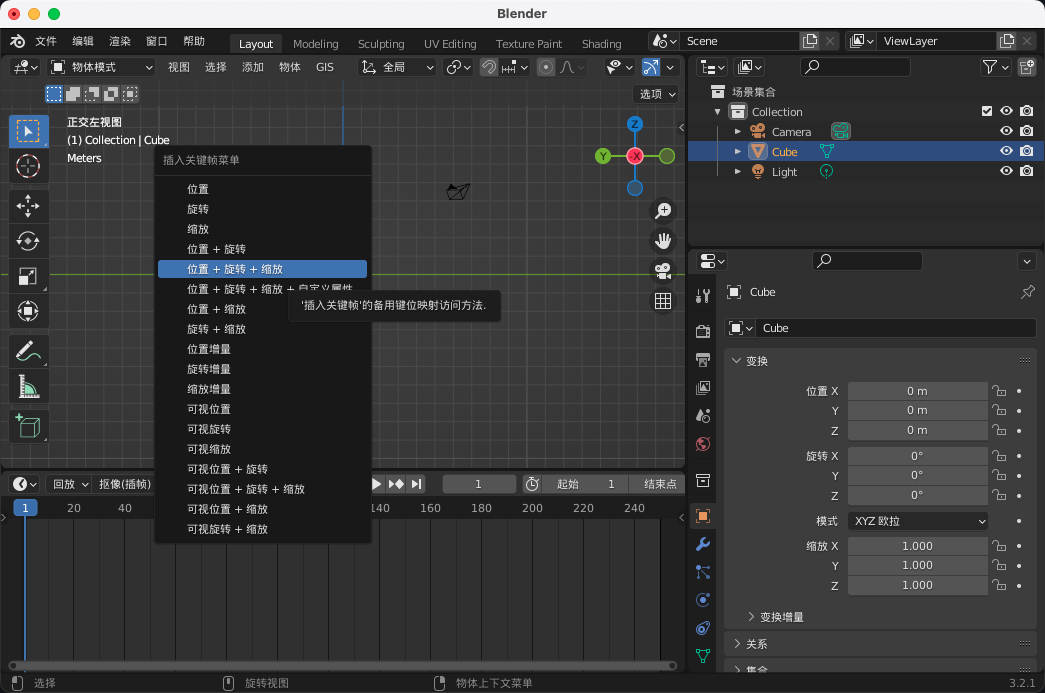Open the Object Data mesh tab
The image size is (1045, 693).
click(x=703, y=656)
